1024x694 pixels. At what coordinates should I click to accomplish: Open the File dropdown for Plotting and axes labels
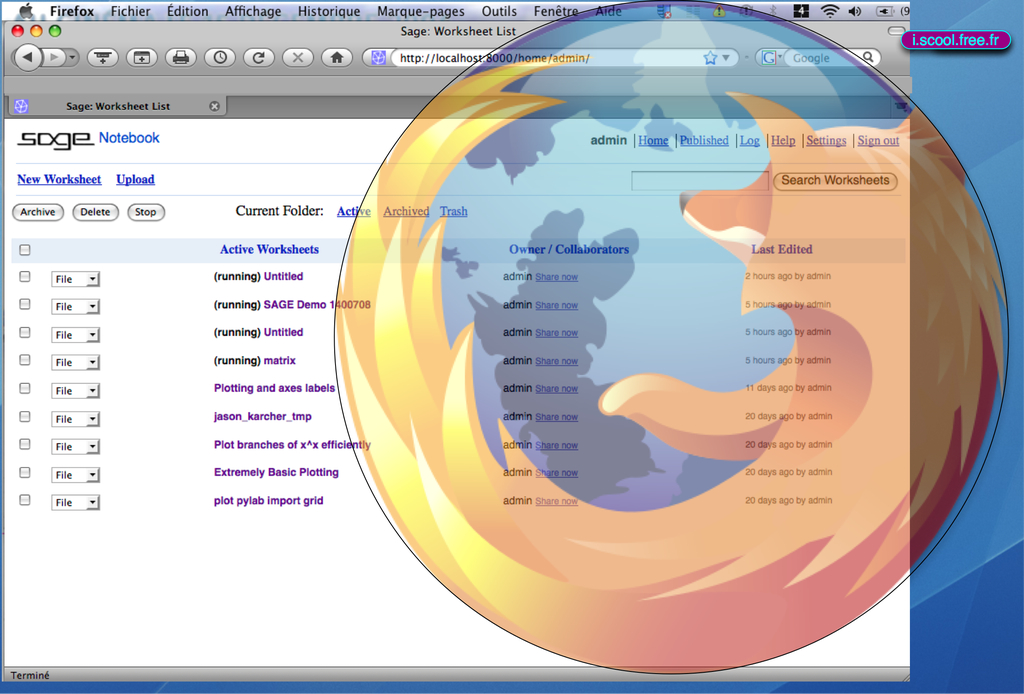click(x=75, y=391)
